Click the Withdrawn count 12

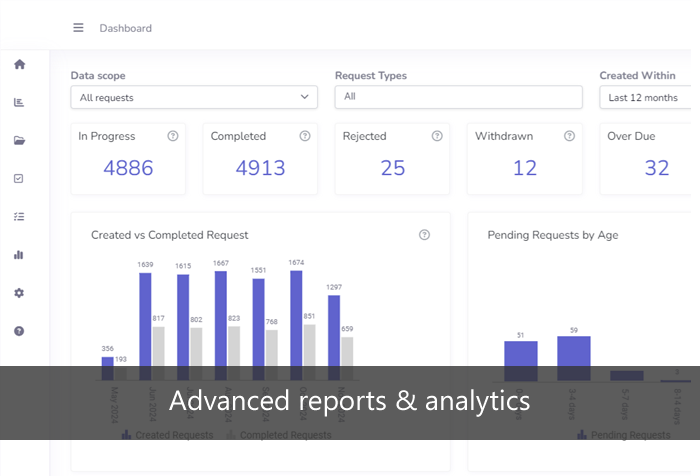(525, 168)
